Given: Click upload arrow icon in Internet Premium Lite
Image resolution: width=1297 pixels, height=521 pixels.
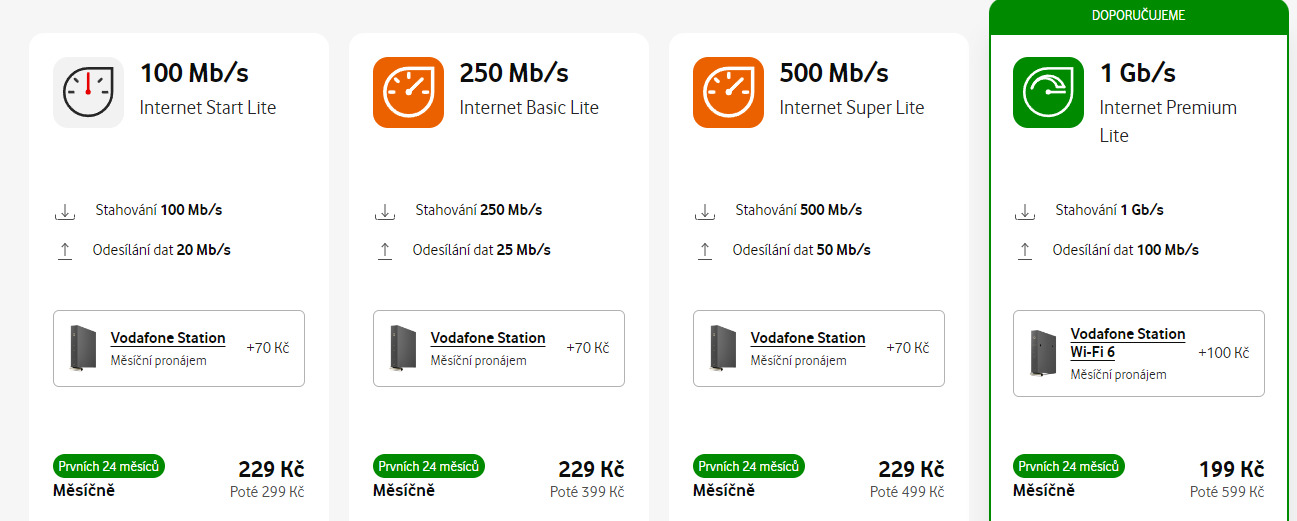Looking at the screenshot, I should pyautogui.click(x=1025, y=250).
